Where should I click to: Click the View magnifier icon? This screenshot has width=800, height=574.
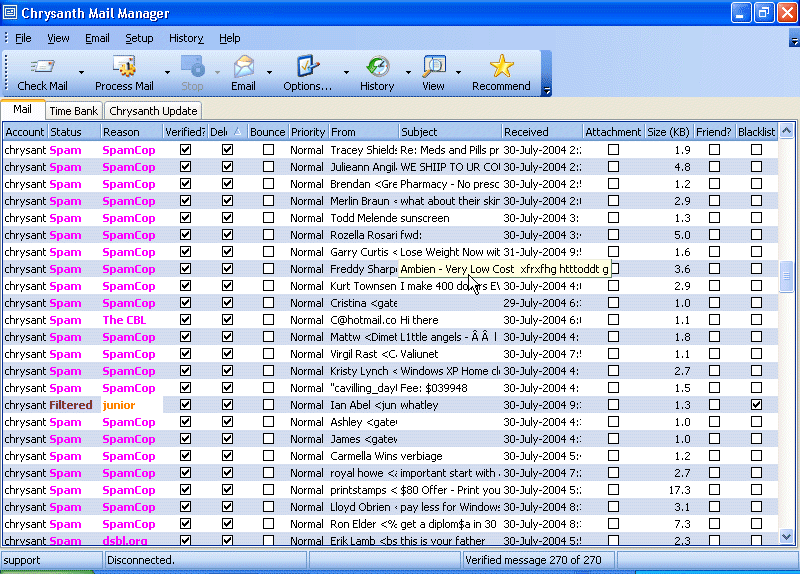click(433, 67)
